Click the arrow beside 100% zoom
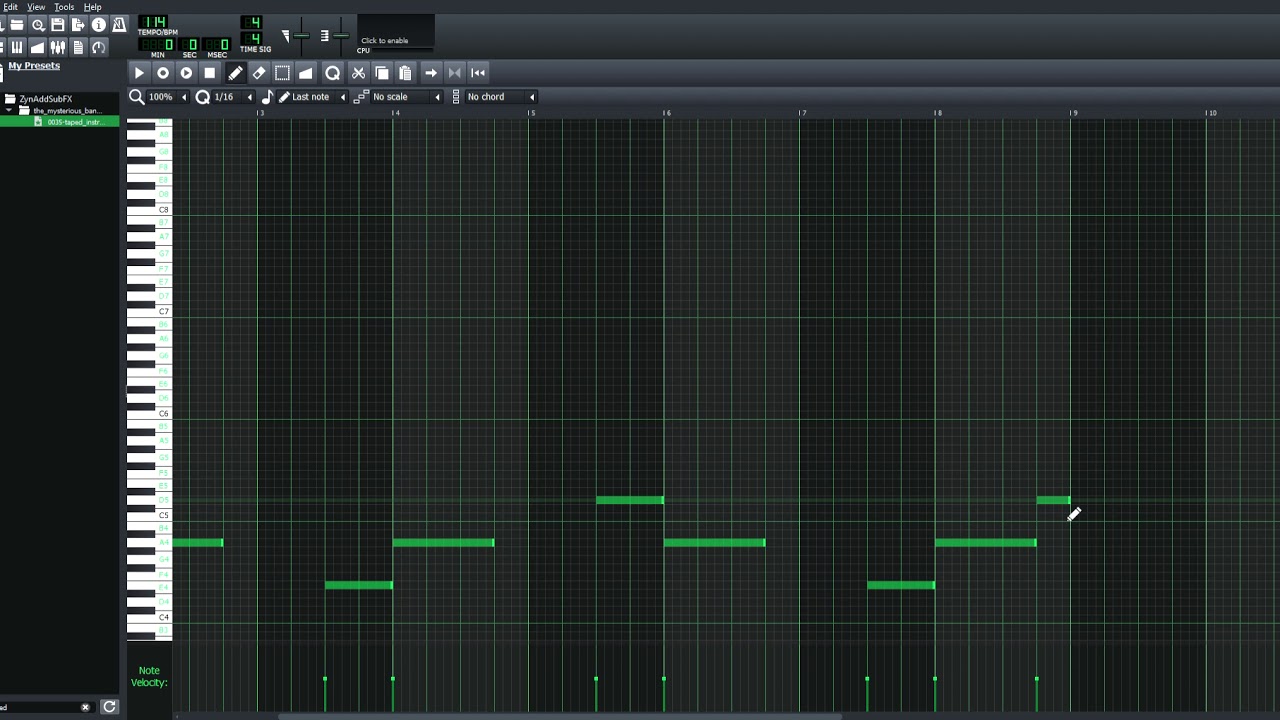This screenshot has height=720, width=1280. point(184,97)
